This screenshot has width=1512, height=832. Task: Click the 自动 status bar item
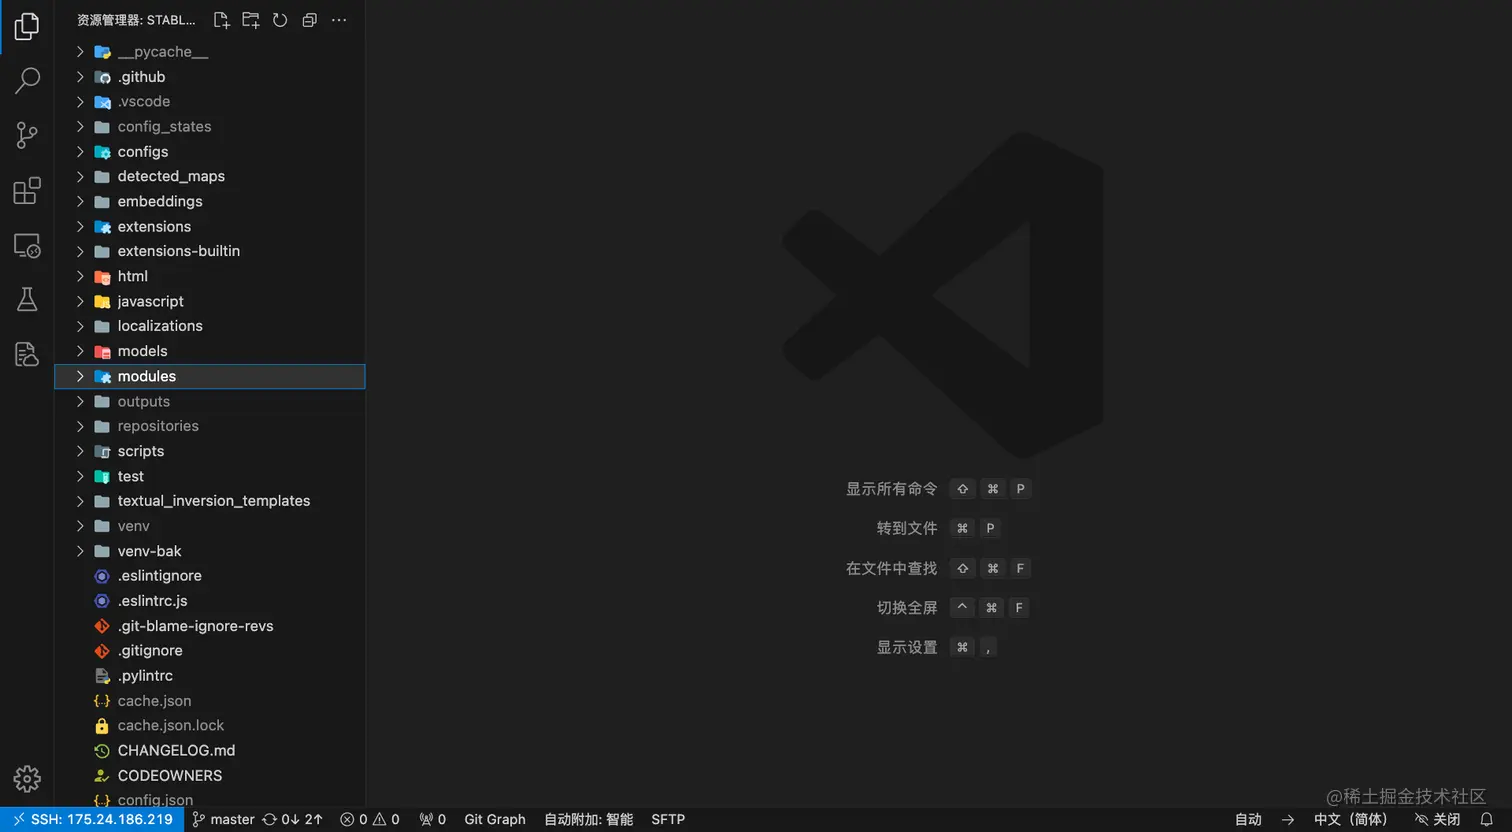click(1248, 820)
